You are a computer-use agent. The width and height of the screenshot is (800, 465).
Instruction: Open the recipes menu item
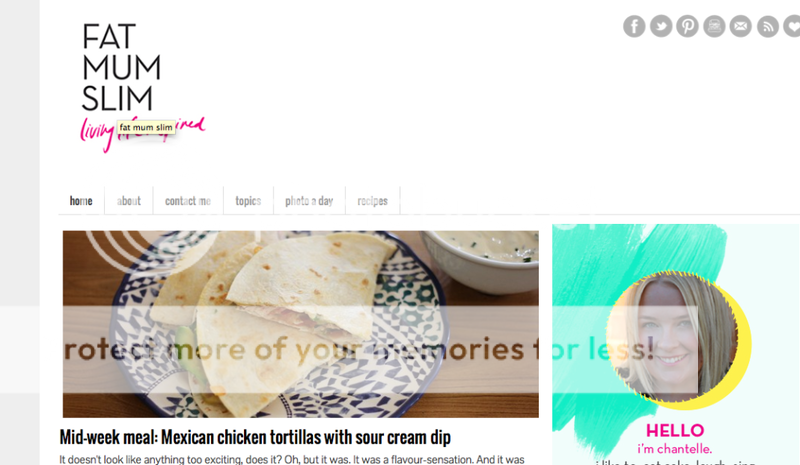click(x=372, y=201)
